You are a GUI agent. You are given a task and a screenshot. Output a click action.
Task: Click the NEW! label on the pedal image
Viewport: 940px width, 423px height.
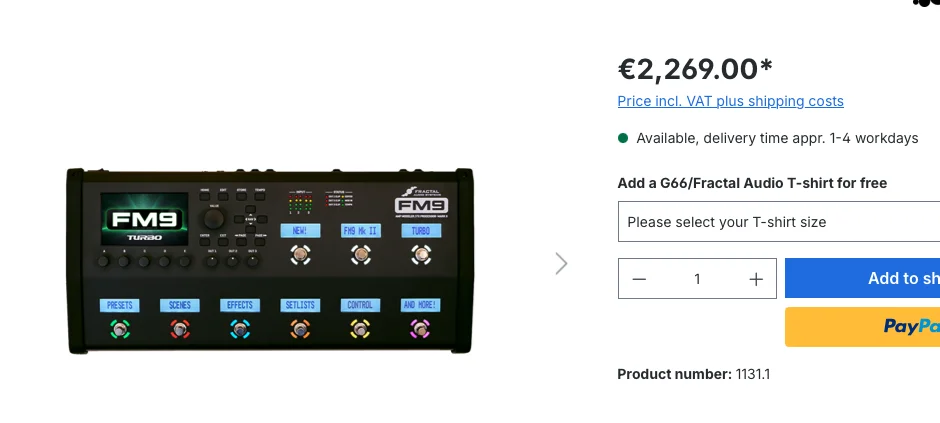[300, 231]
